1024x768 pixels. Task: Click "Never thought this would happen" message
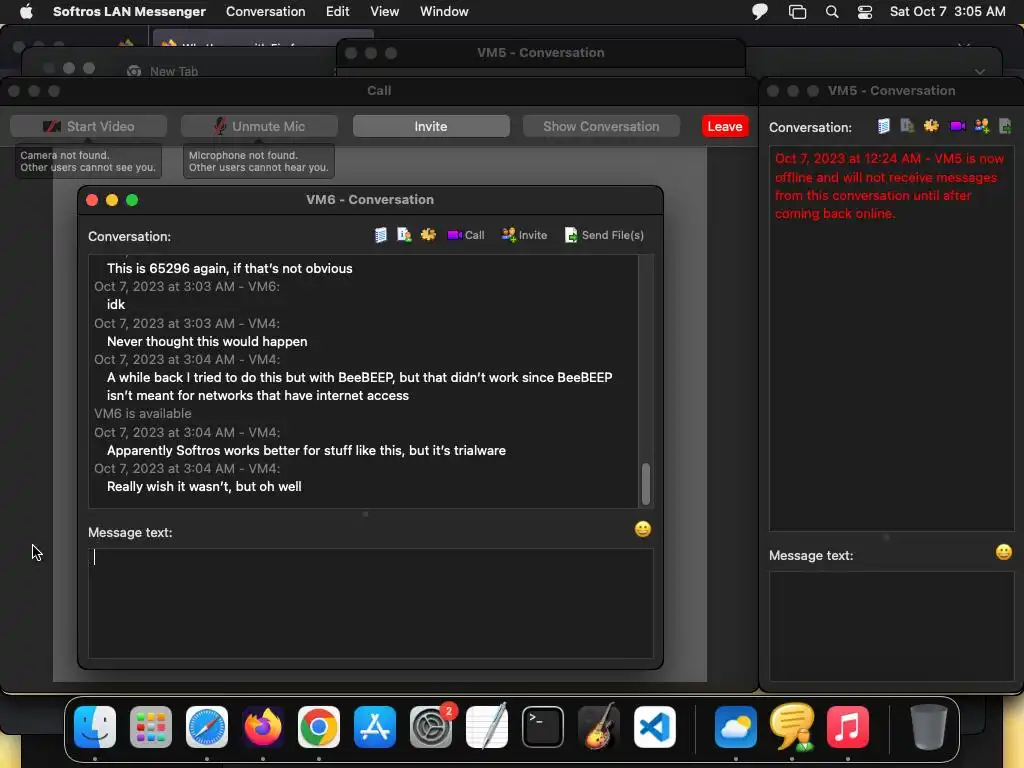pyautogui.click(x=207, y=342)
